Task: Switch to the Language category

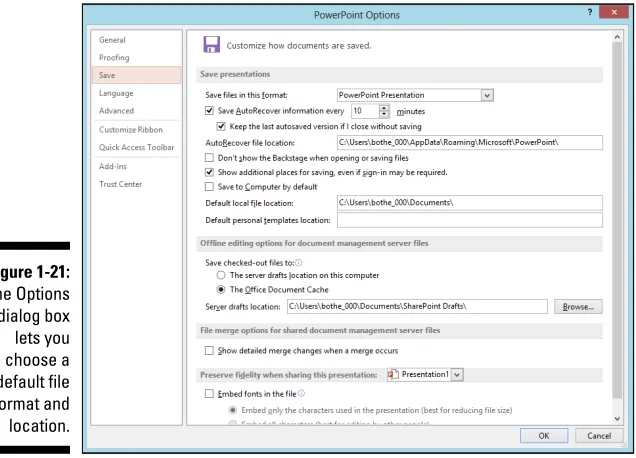Action: tap(136, 93)
